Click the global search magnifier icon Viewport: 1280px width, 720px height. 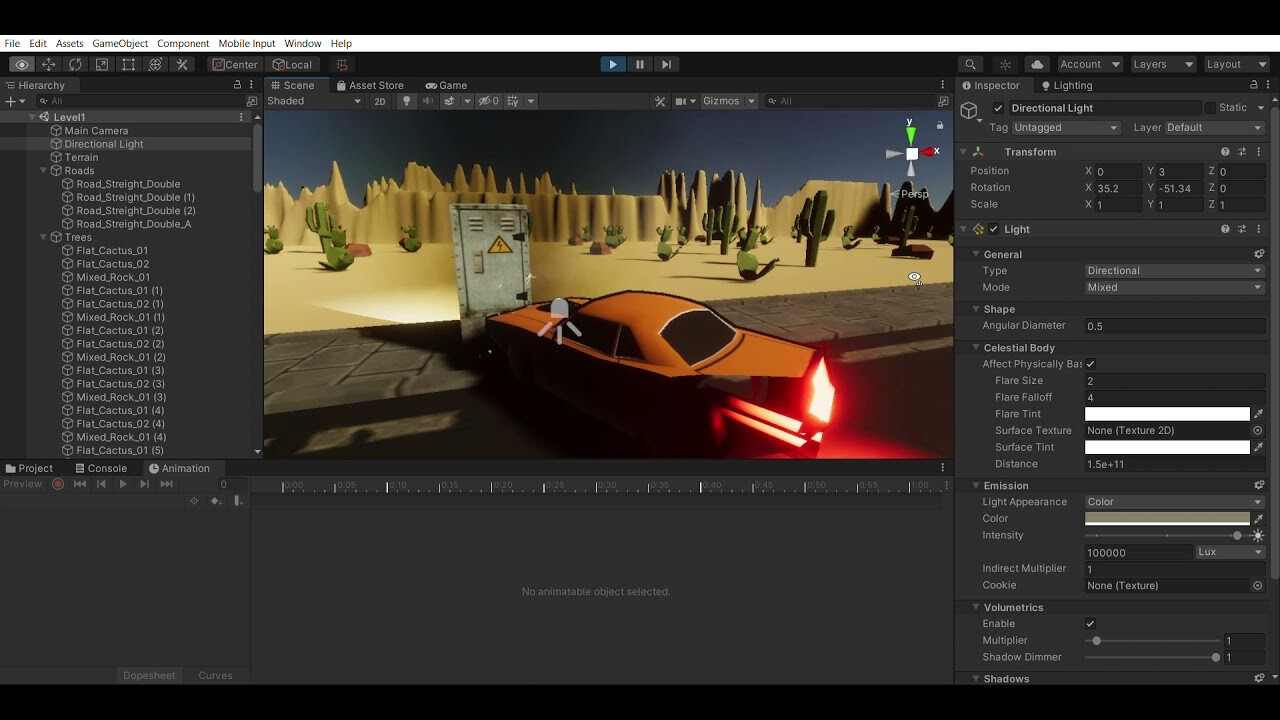coord(970,64)
